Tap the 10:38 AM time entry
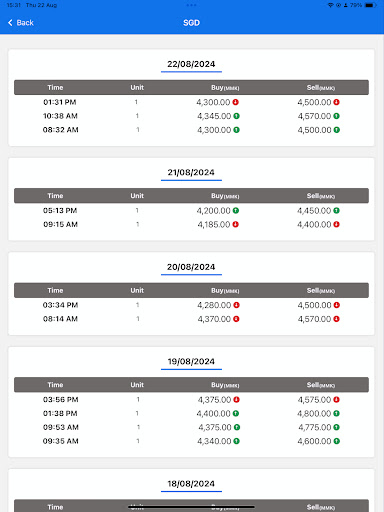 [x=60, y=116]
